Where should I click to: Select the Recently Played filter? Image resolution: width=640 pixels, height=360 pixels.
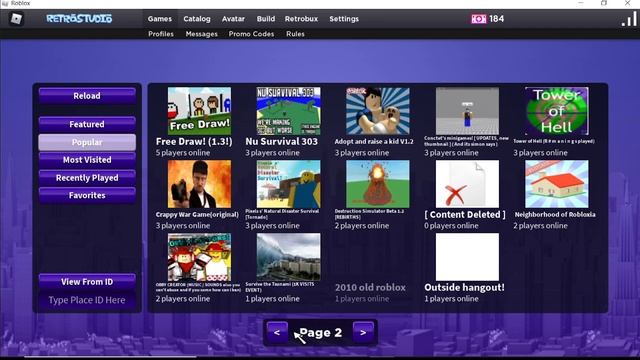[87, 178]
